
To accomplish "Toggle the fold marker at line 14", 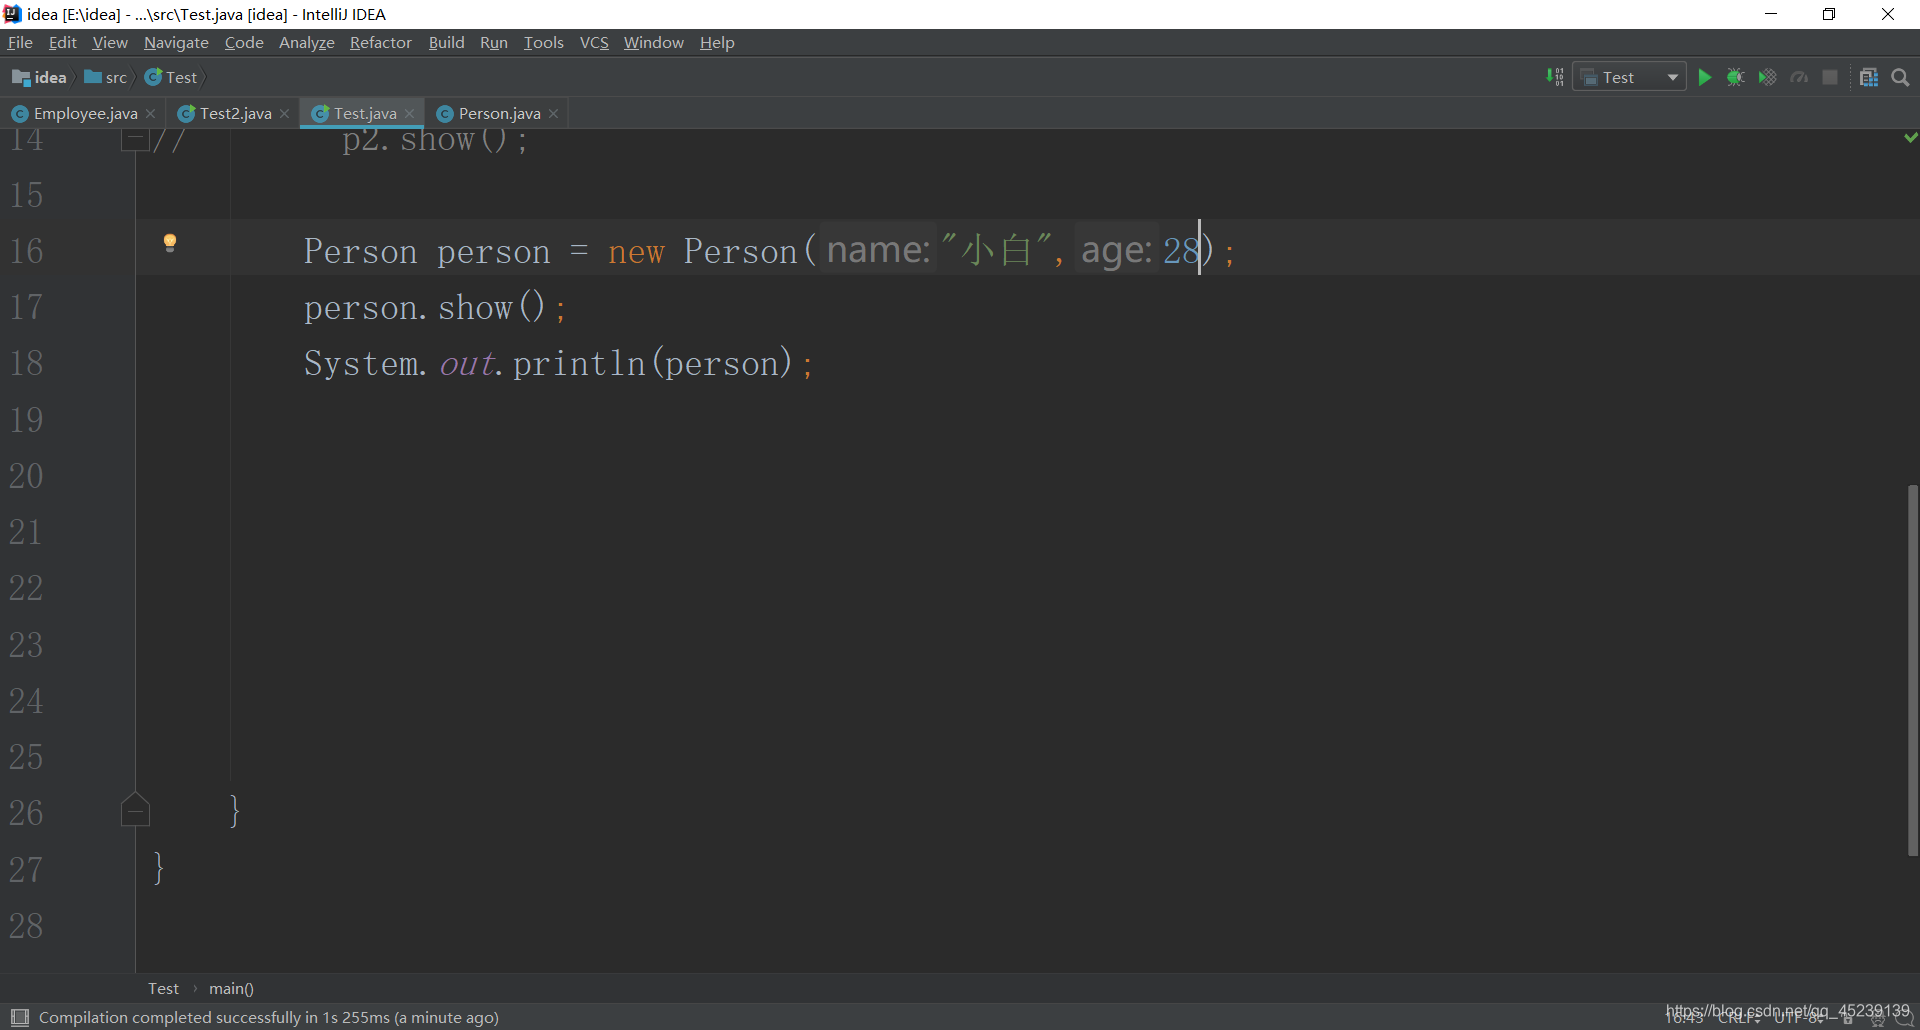I will [135, 139].
